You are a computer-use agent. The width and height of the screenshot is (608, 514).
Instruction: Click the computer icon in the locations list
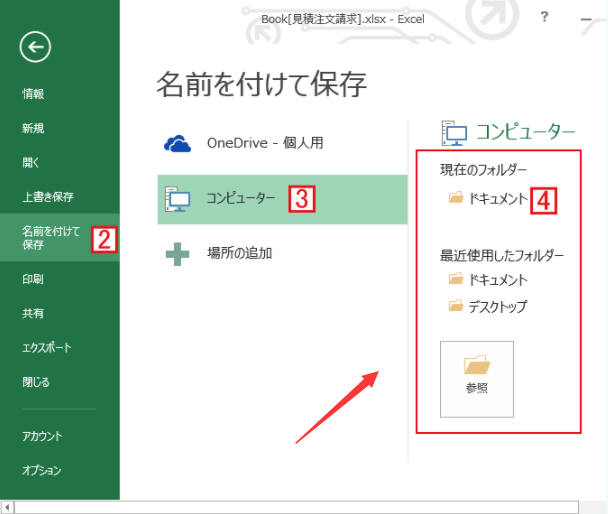click(177, 199)
